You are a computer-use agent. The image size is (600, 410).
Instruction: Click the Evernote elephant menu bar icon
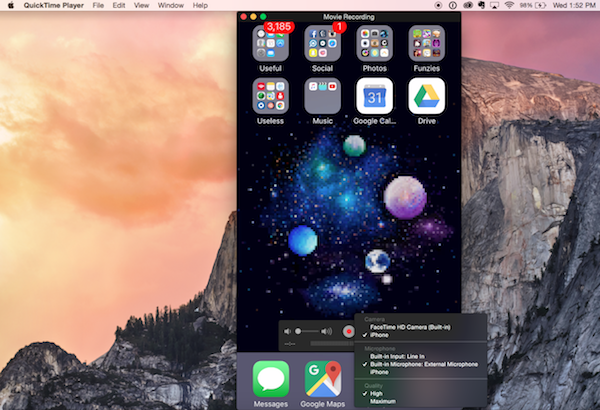point(481,5)
